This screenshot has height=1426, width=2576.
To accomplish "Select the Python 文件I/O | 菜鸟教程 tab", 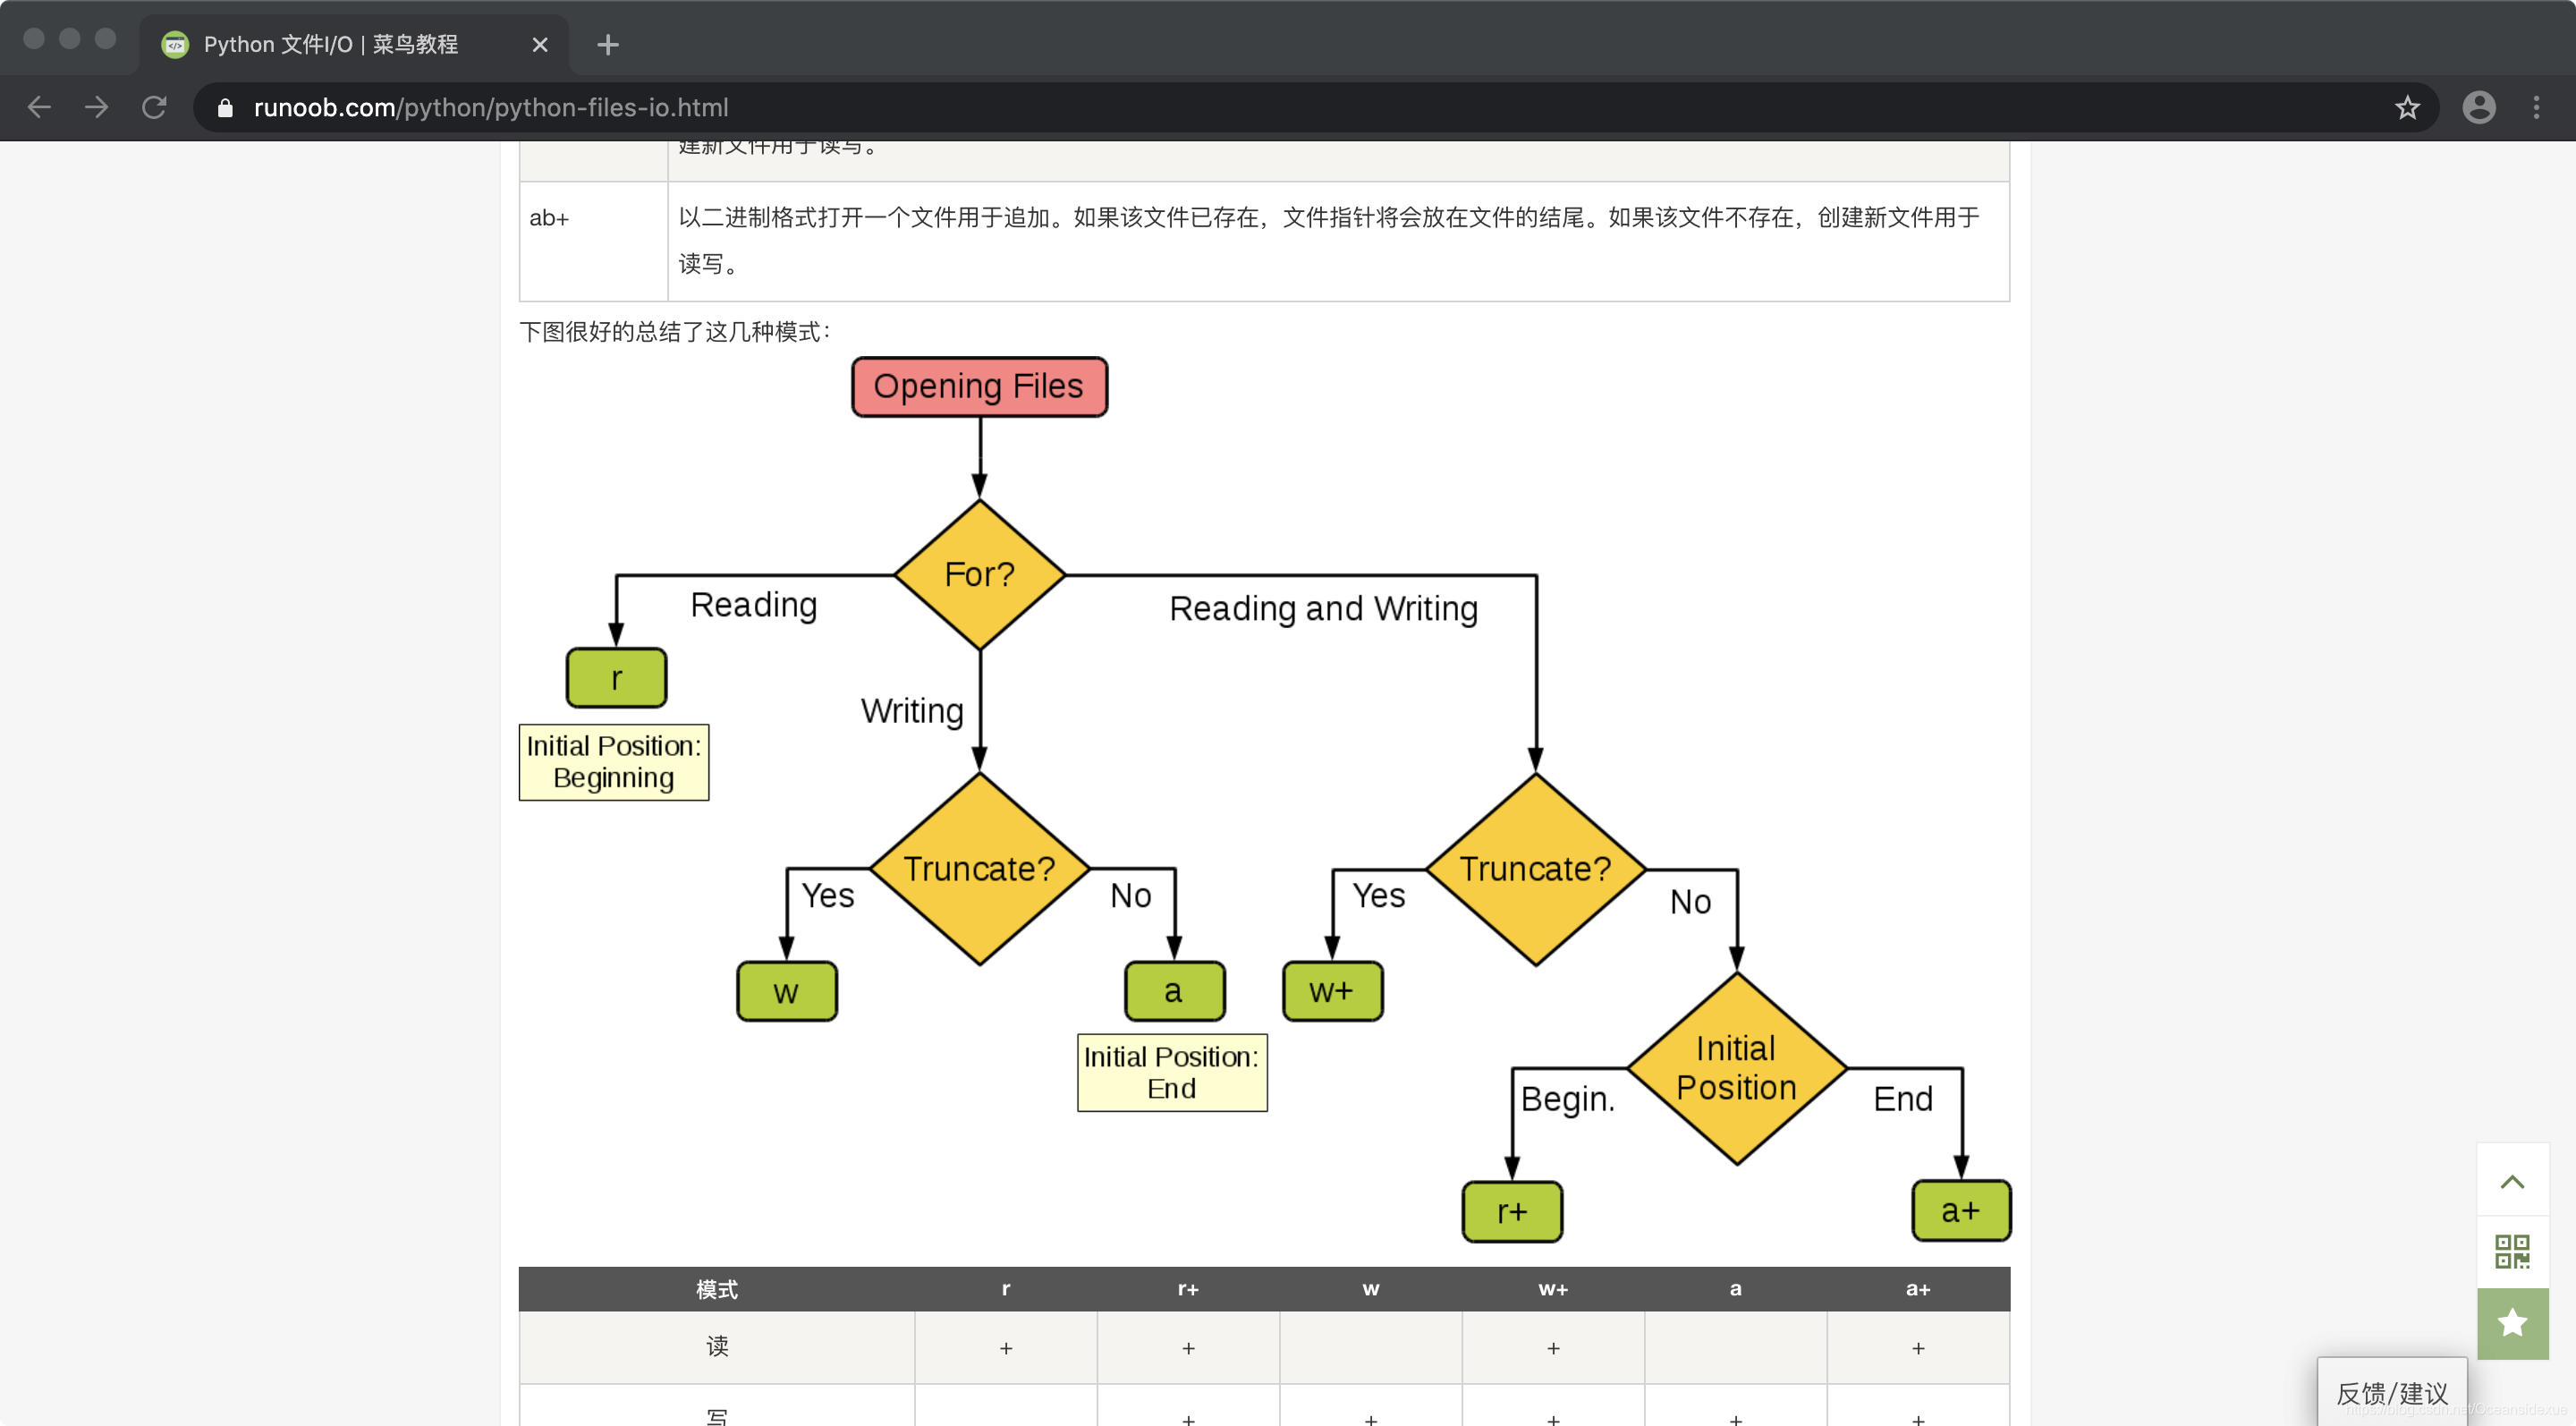I will [x=353, y=45].
